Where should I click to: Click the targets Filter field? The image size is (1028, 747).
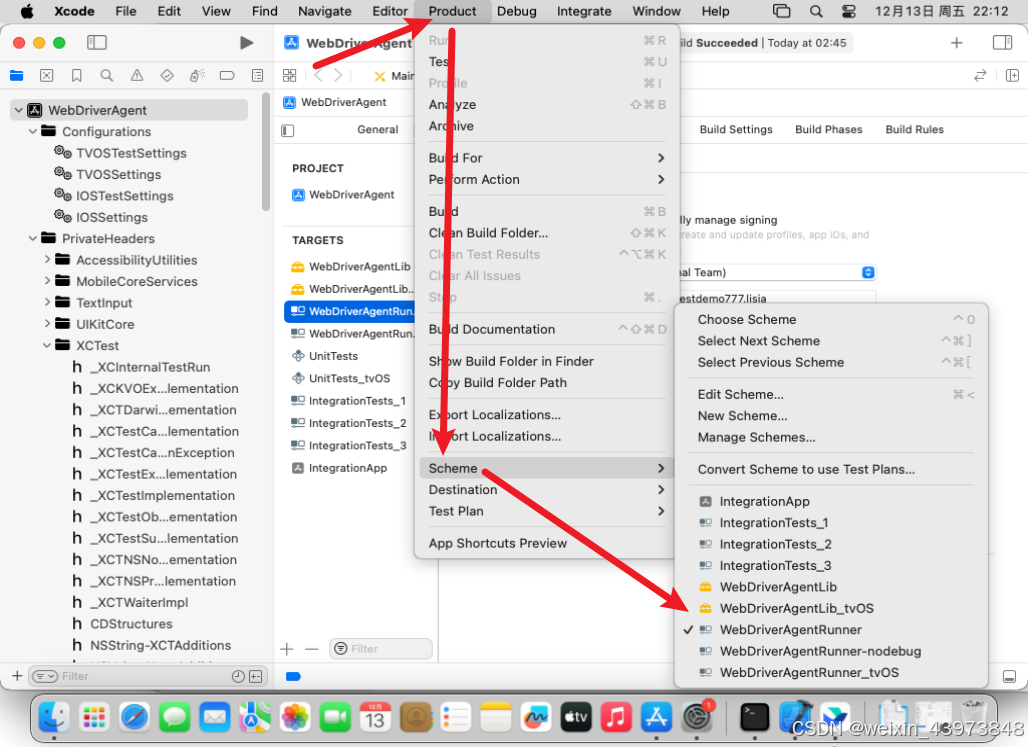pyautogui.click(x=381, y=649)
